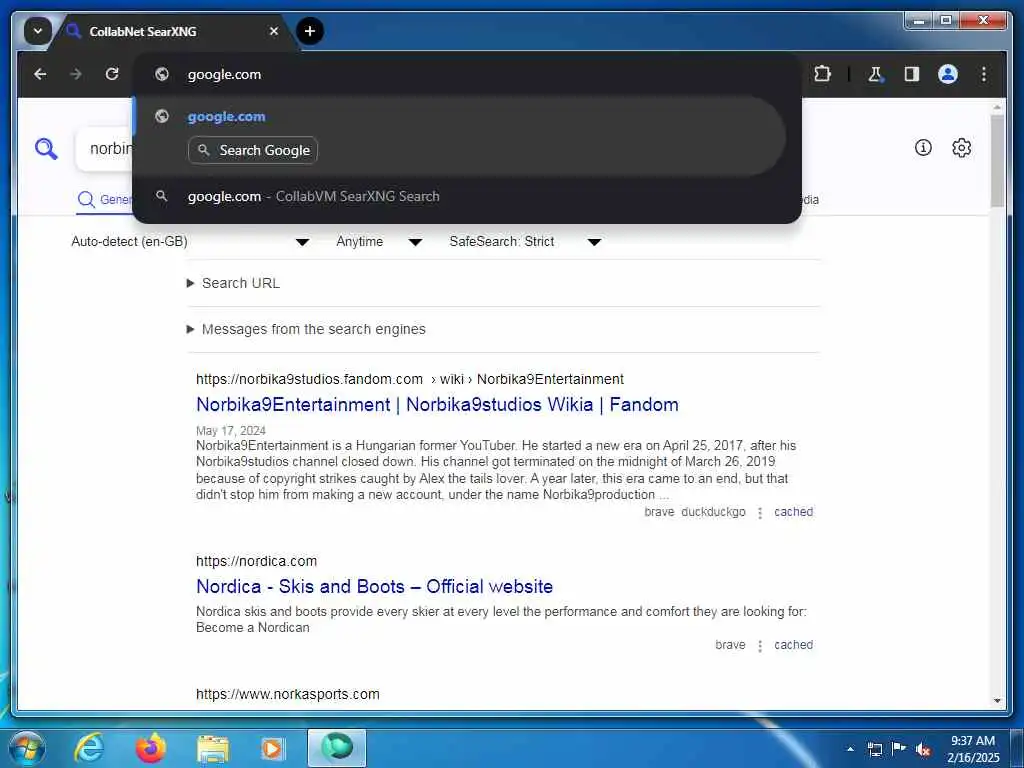Image resolution: width=1024 pixels, height=768 pixels.
Task: Open the extensions puzzle icon
Action: tap(822, 74)
